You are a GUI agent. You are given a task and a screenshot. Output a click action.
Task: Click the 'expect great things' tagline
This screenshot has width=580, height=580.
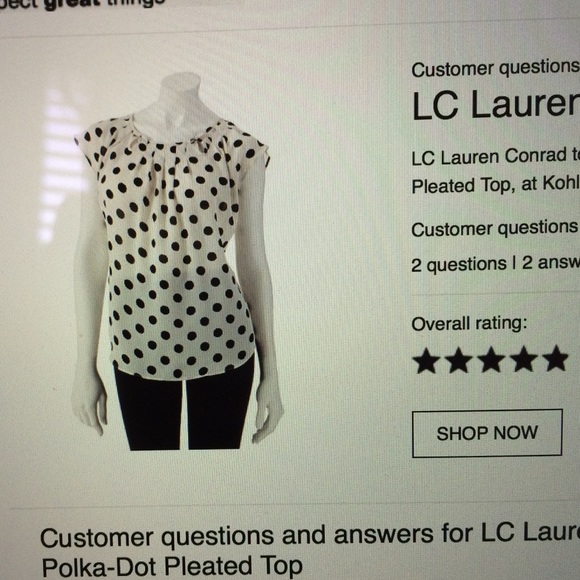(83, 4)
